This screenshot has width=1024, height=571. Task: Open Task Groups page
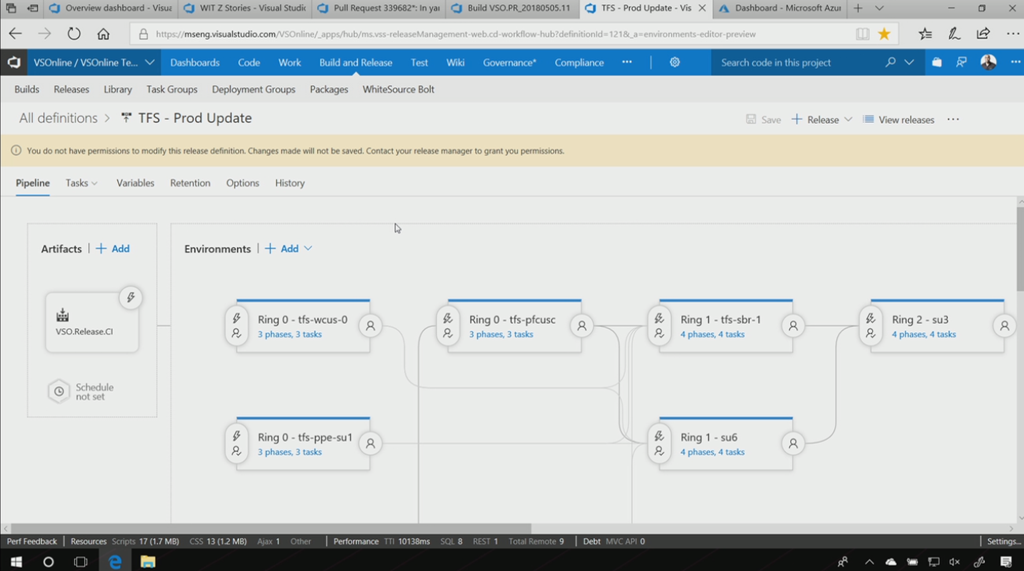(x=172, y=90)
